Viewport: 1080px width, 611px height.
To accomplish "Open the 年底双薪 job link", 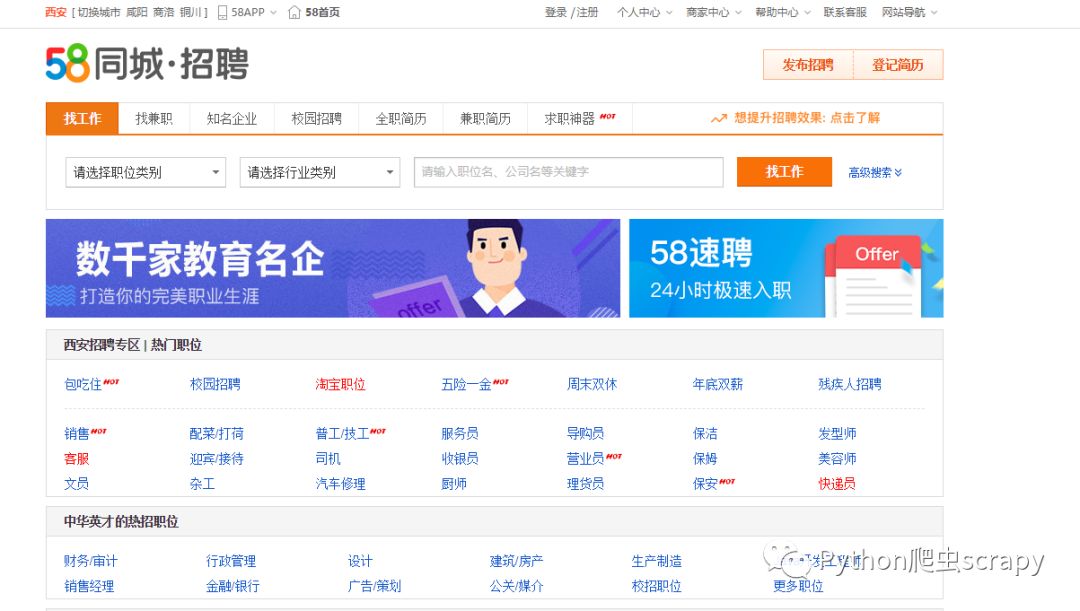I will [x=718, y=384].
